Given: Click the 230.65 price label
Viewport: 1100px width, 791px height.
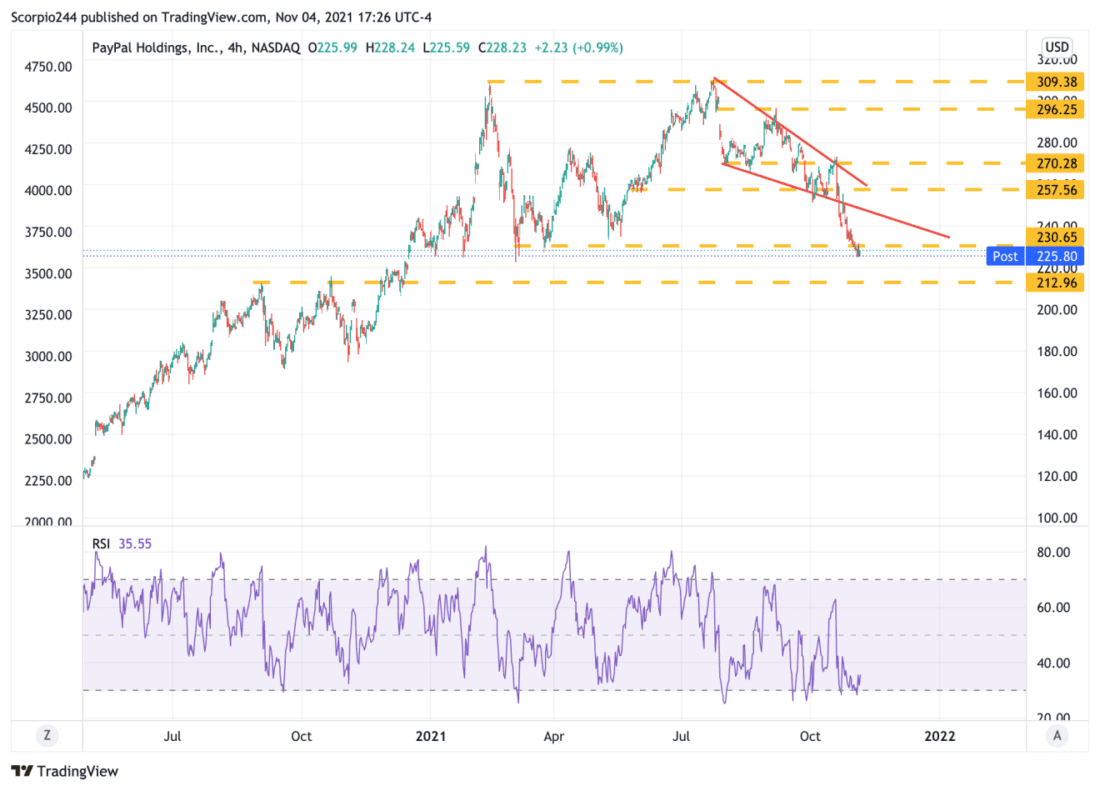Looking at the screenshot, I should (x=1056, y=237).
